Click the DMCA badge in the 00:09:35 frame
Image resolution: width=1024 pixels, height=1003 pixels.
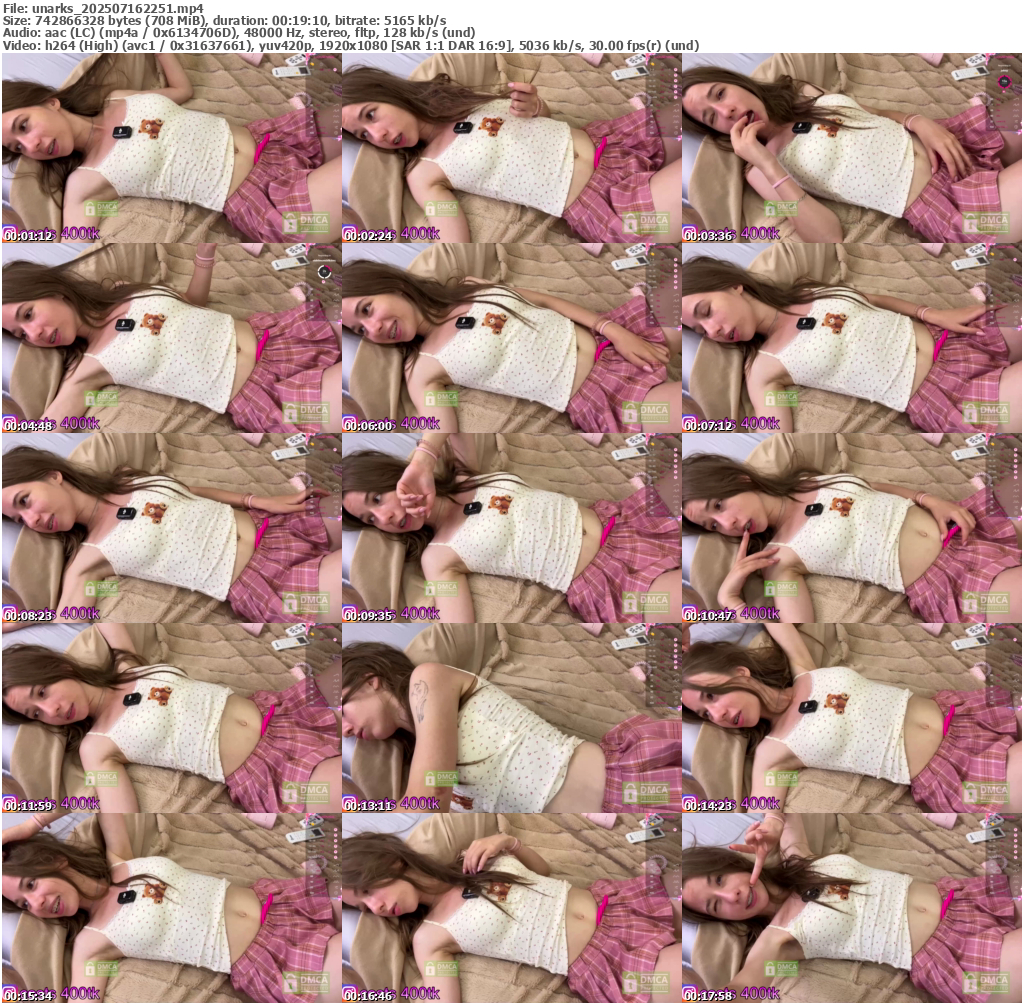tap(646, 602)
